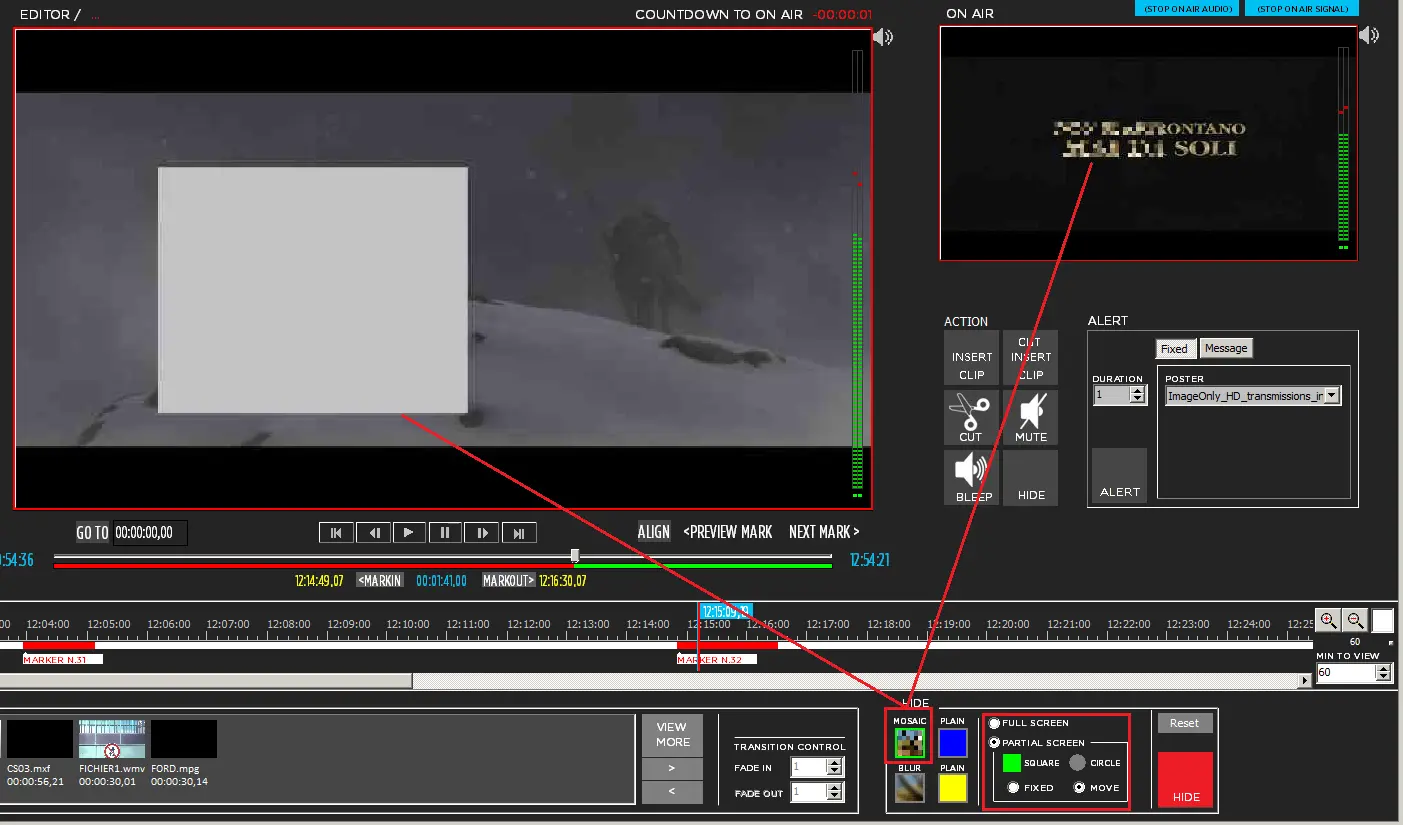The image size is (1403, 825).
Task: Toggle the editor preview speaker icon
Action: [x=883, y=38]
